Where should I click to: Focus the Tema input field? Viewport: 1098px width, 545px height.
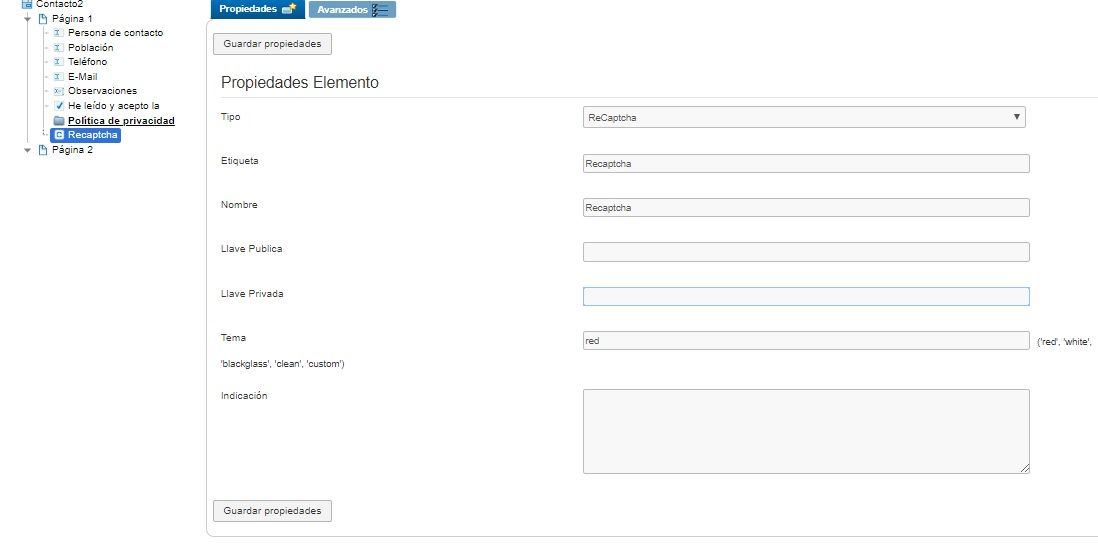(806, 340)
